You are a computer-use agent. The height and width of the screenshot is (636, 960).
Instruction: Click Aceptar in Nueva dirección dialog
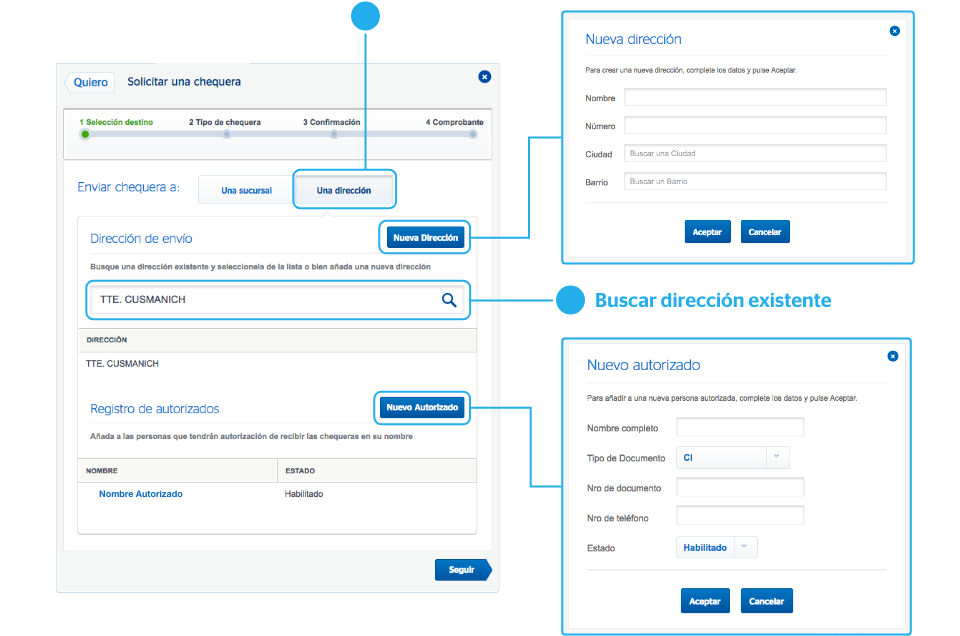click(x=707, y=232)
